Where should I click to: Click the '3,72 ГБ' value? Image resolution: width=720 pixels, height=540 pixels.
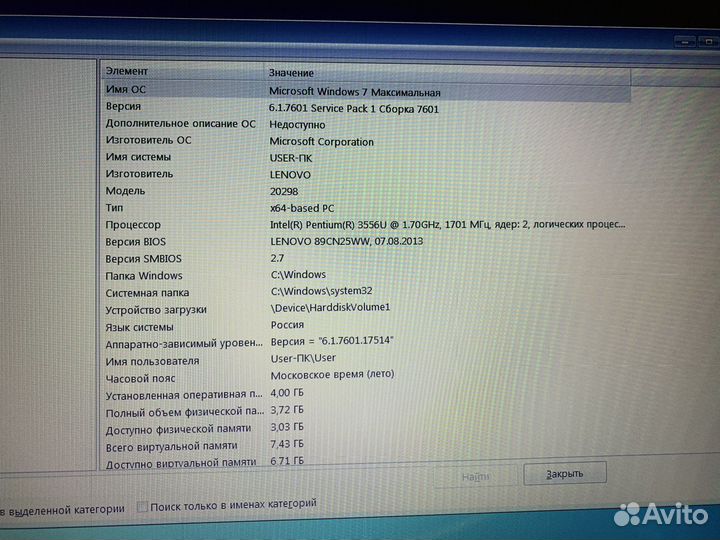(x=287, y=410)
